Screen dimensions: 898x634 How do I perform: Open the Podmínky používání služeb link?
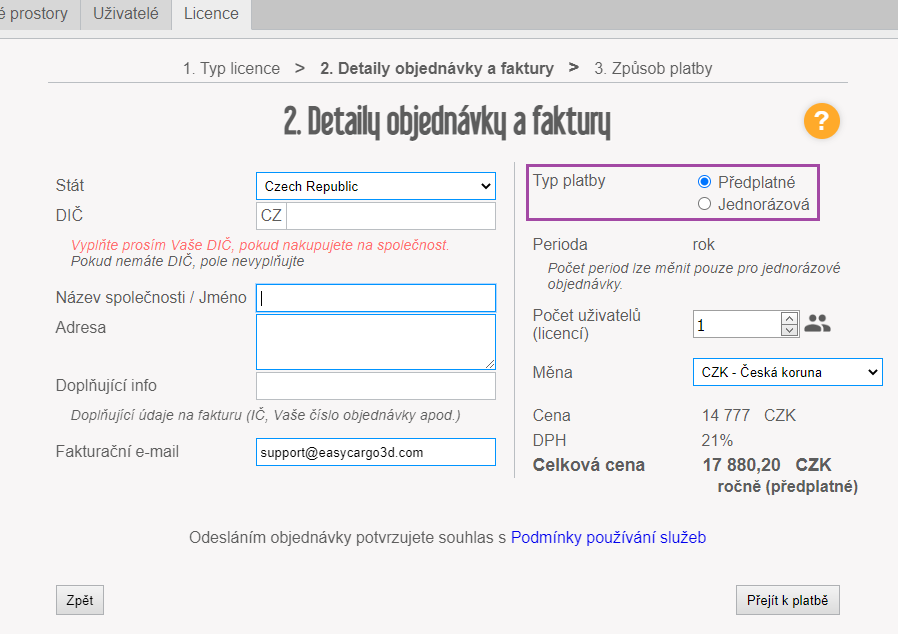tap(608, 538)
